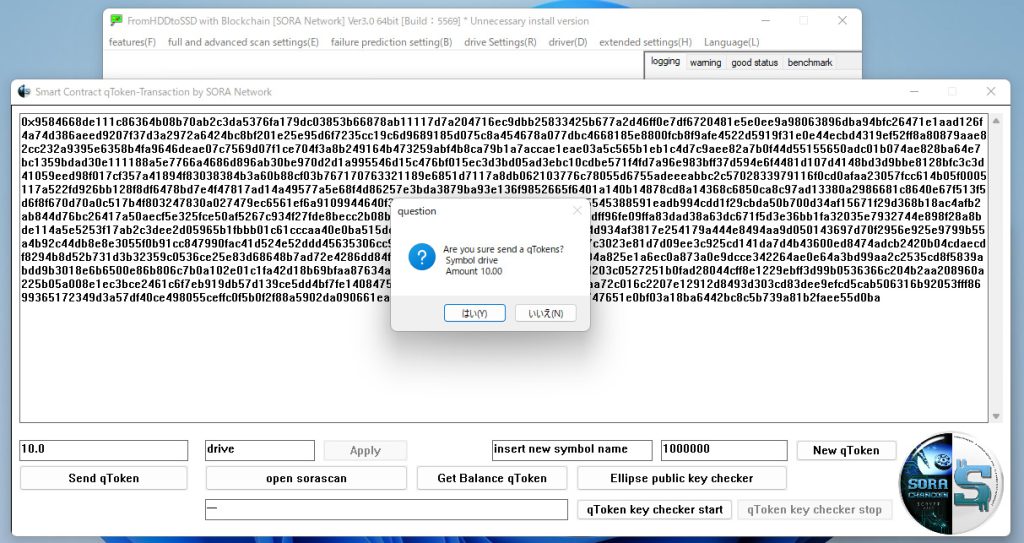
Task: Focus the insert new symbol name field
Action: pyautogui.click(x=572, y=450)
